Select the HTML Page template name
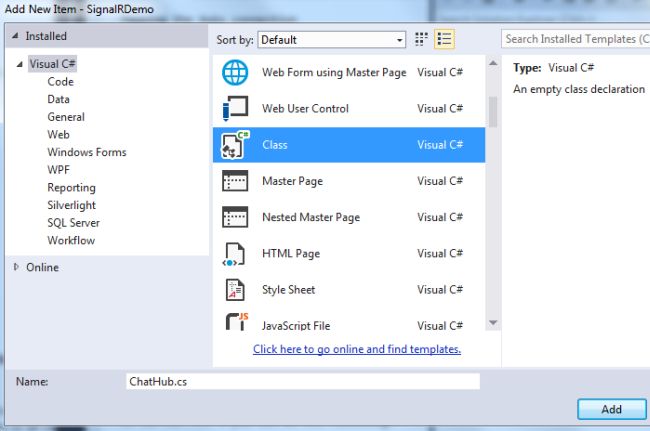 coord(291,254)
